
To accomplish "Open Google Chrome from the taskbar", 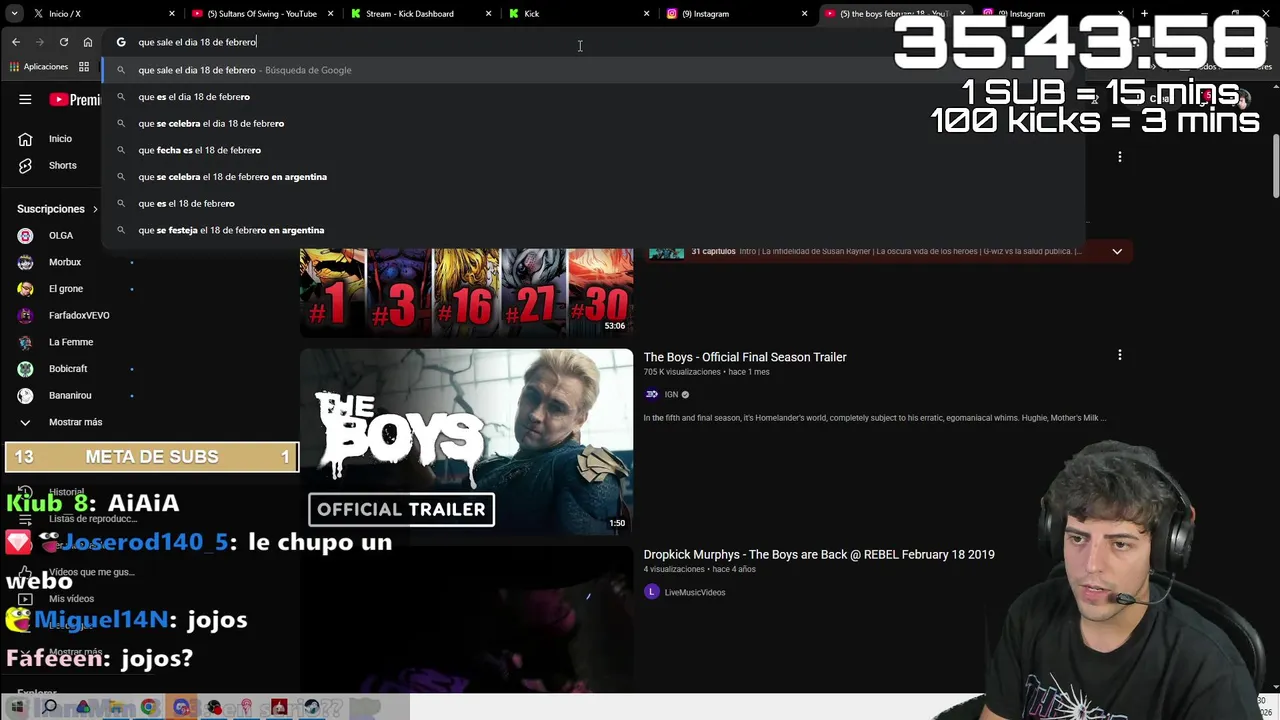I will tap(149, 707).
